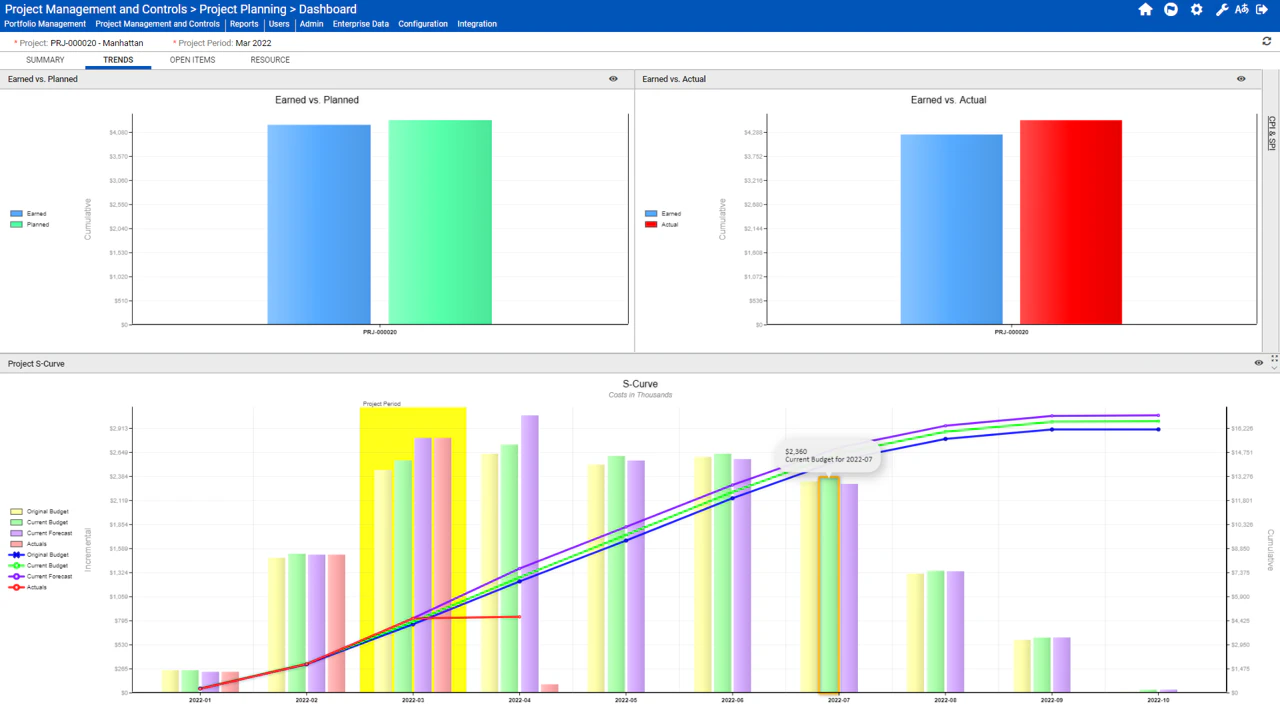Click the Home icon in the top bar

coord(1144,9)
